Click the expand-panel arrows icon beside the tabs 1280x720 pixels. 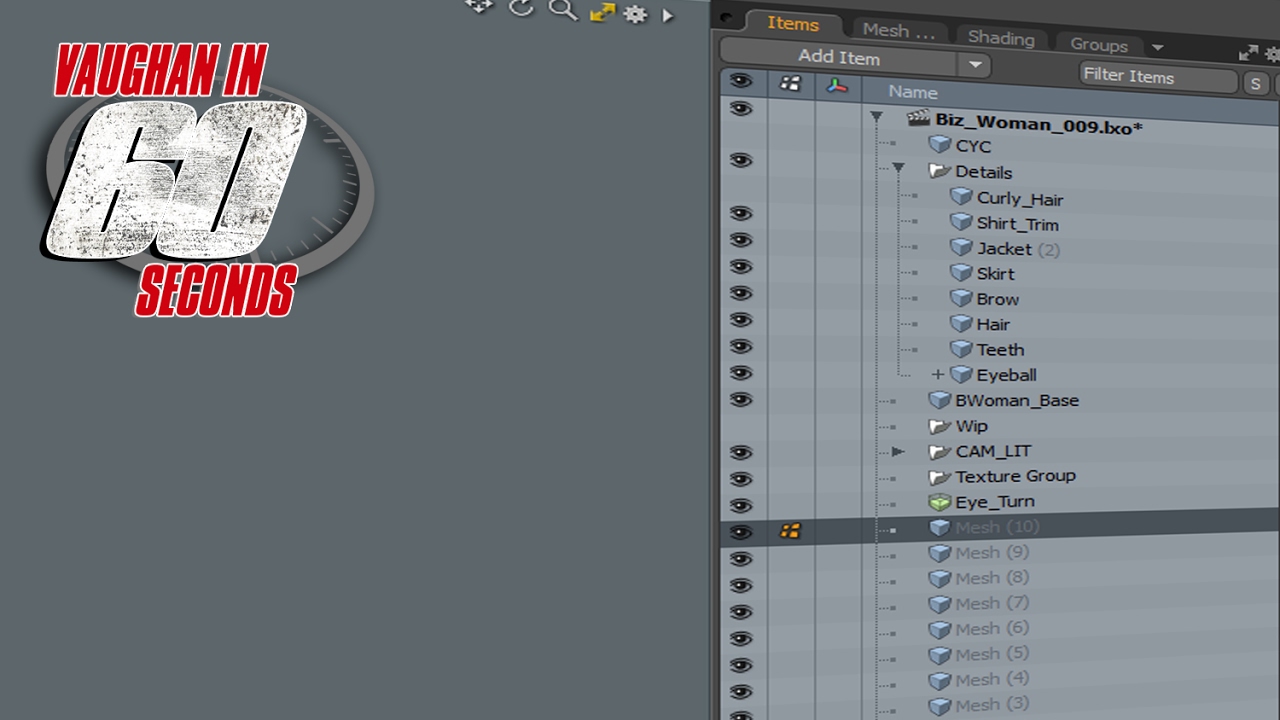1248,53
